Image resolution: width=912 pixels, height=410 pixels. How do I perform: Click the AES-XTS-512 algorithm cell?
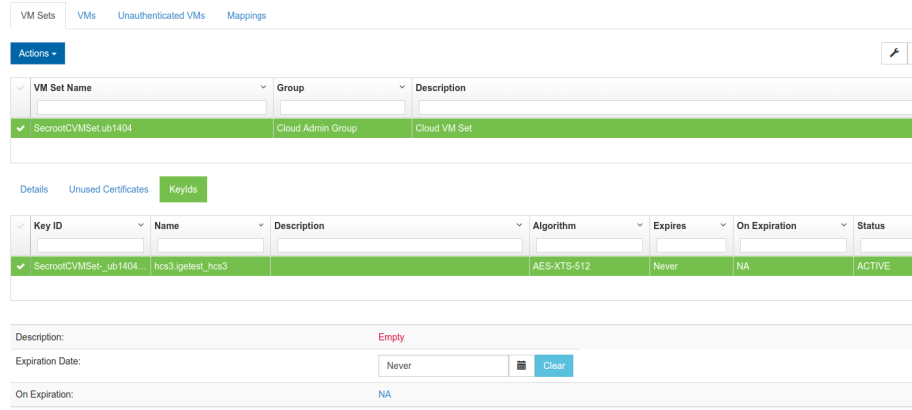click(589, 266)
